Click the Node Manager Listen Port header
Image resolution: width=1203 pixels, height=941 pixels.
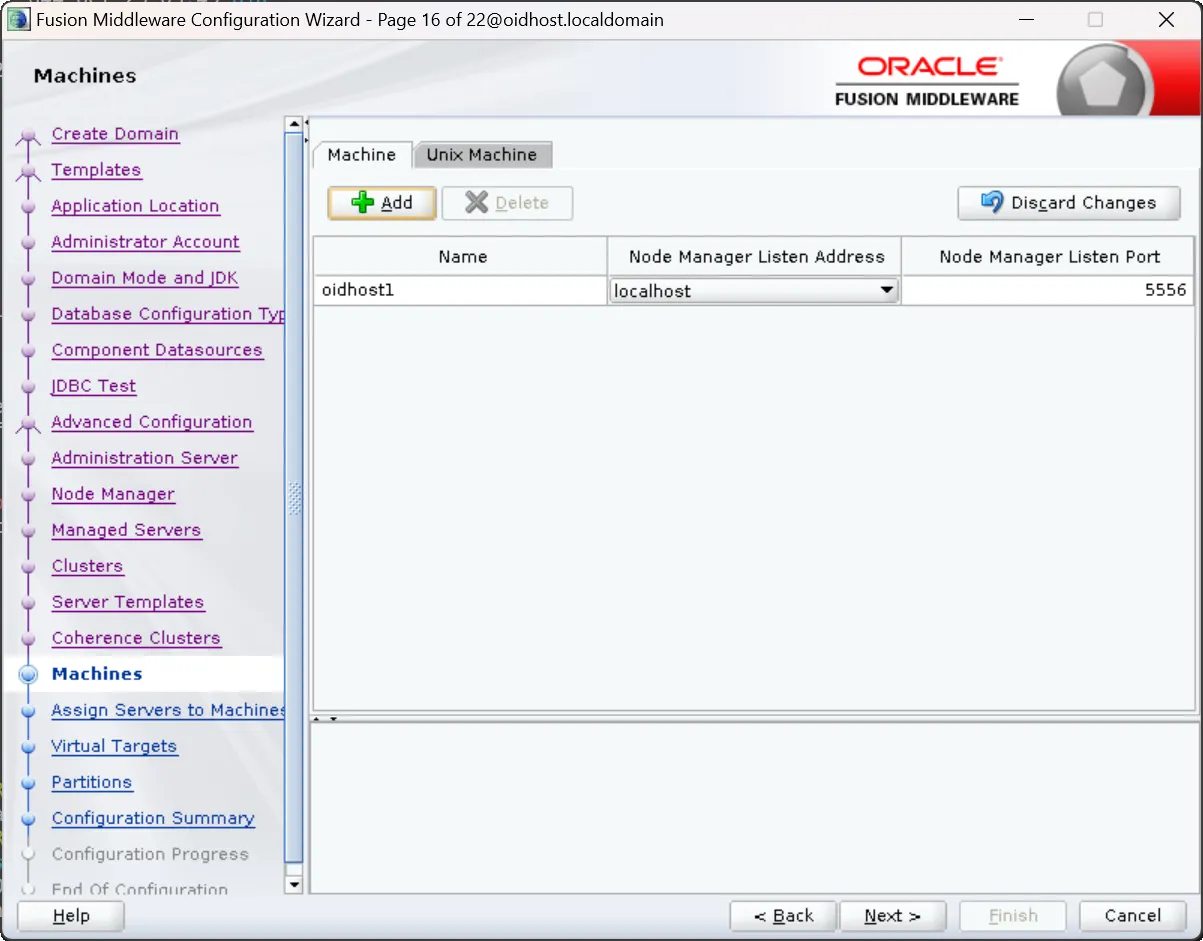(x=1048, y=257)
